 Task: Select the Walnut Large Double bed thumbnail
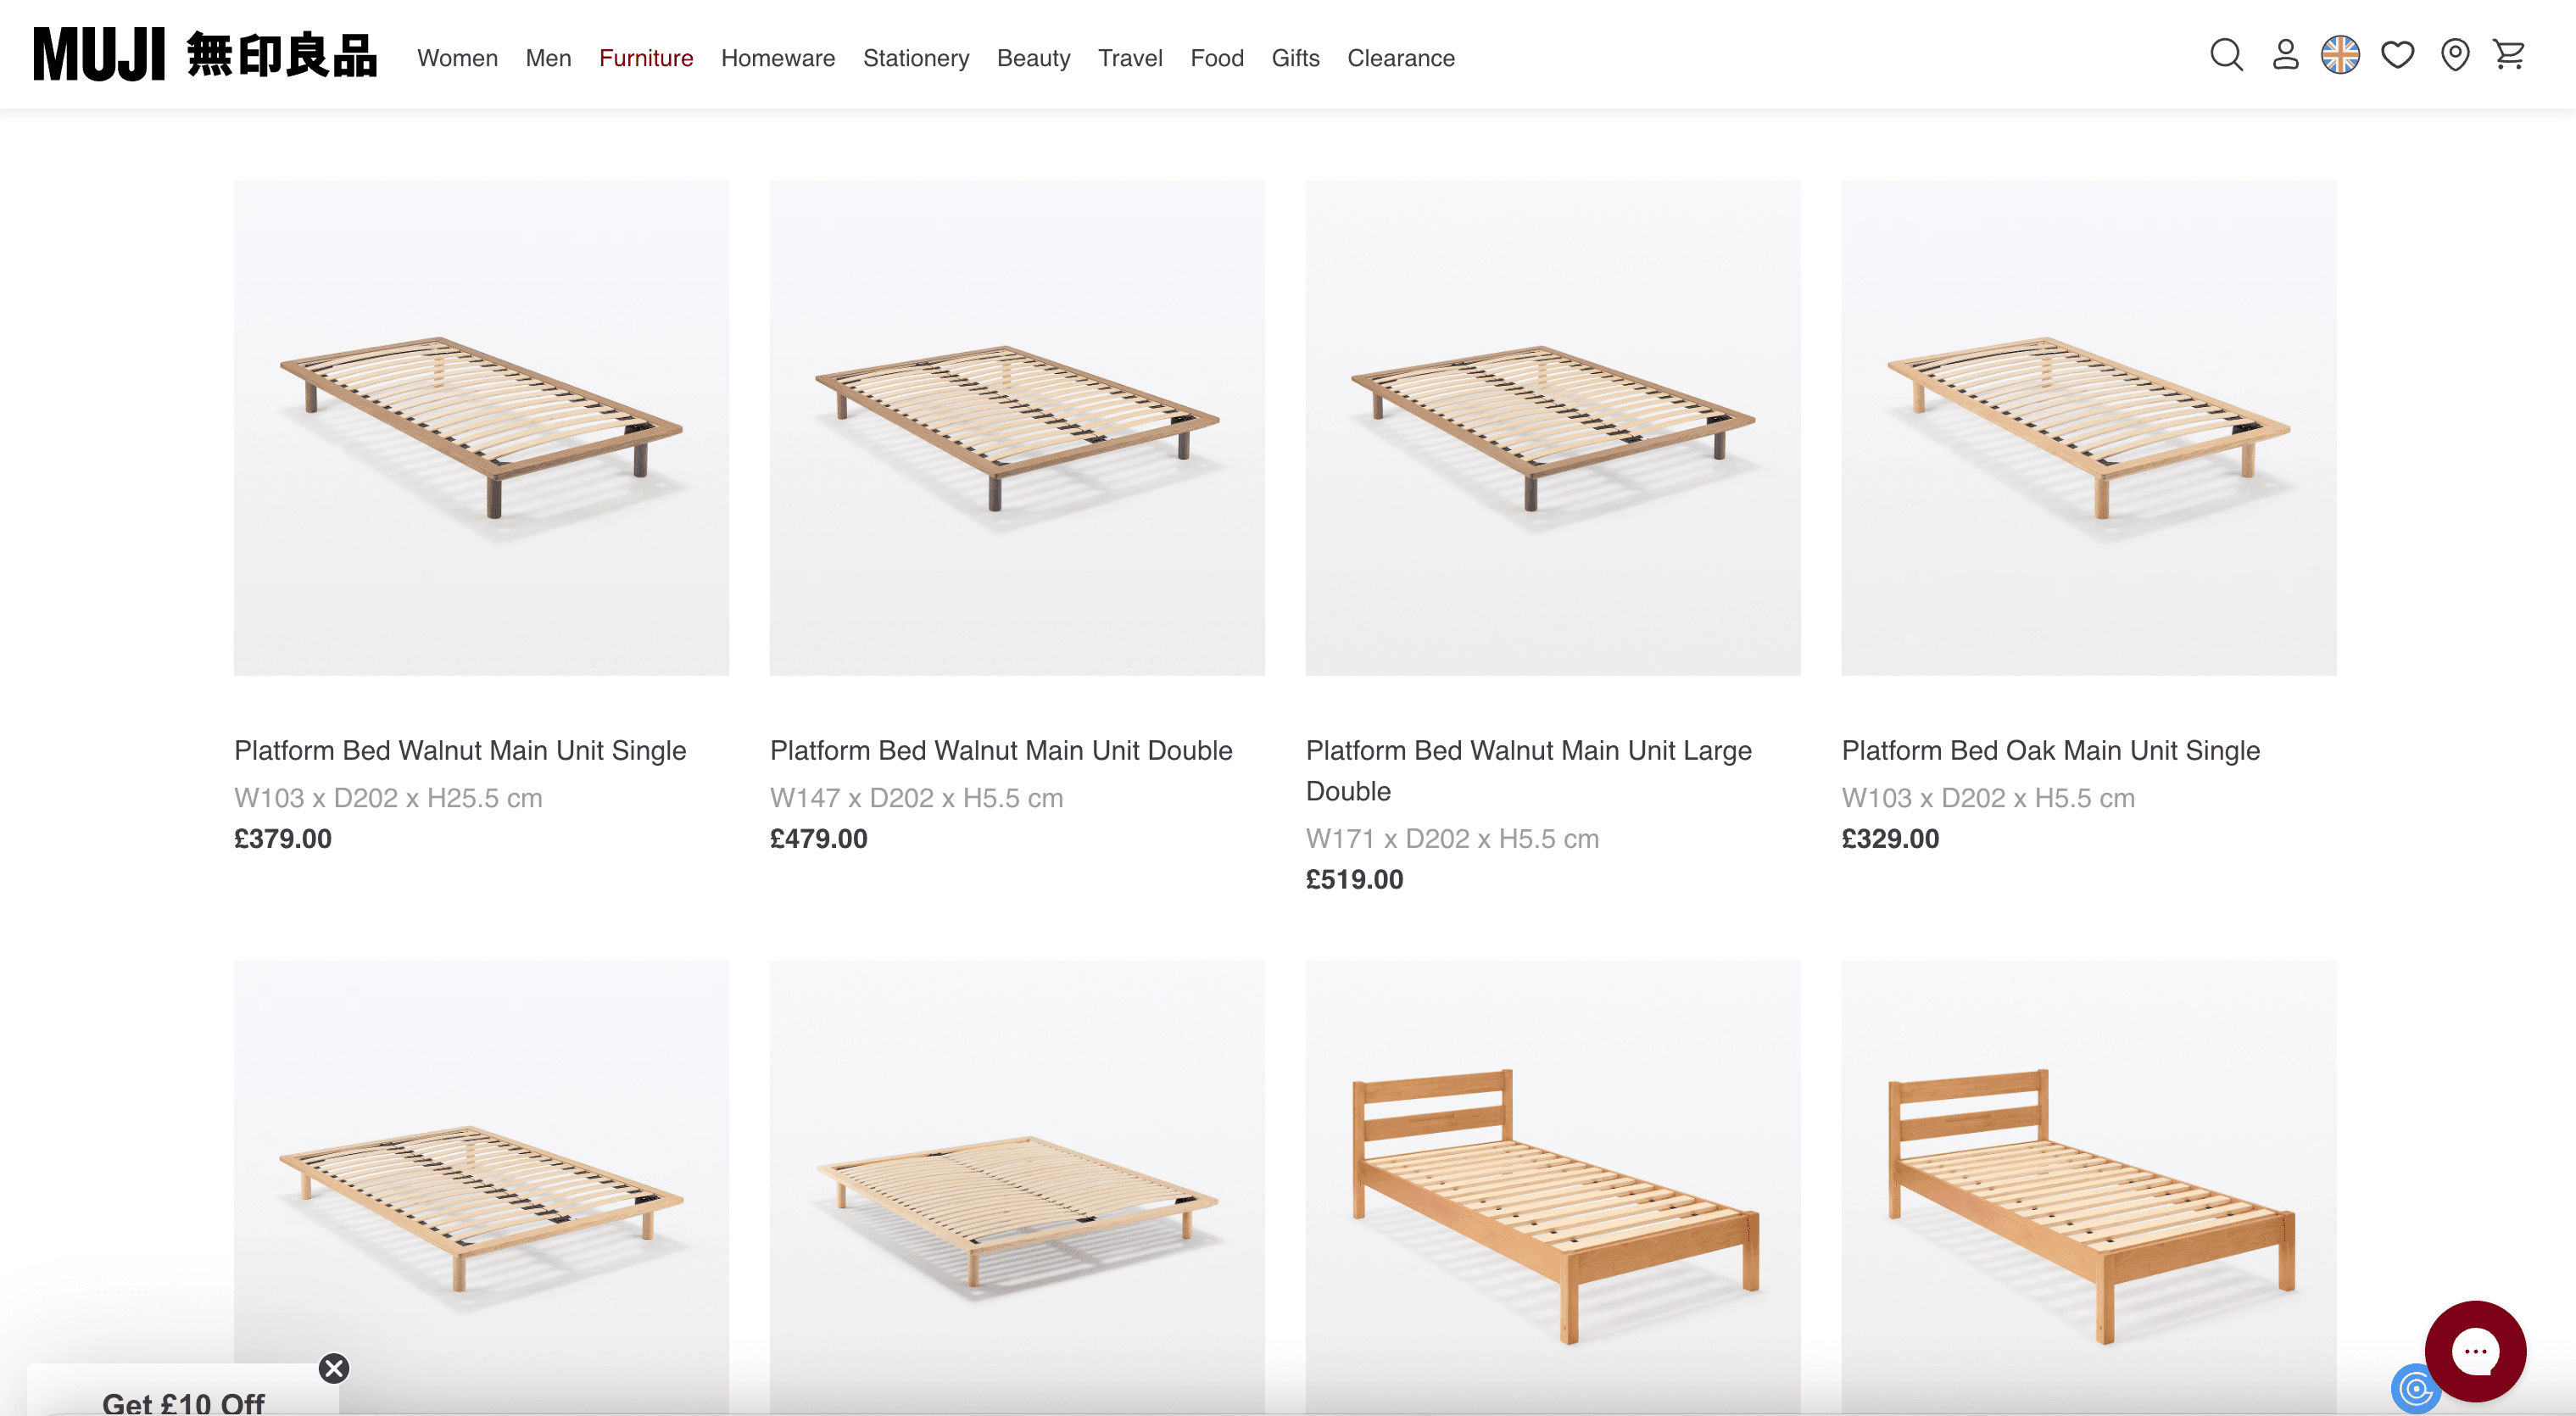click(1552, 428)
